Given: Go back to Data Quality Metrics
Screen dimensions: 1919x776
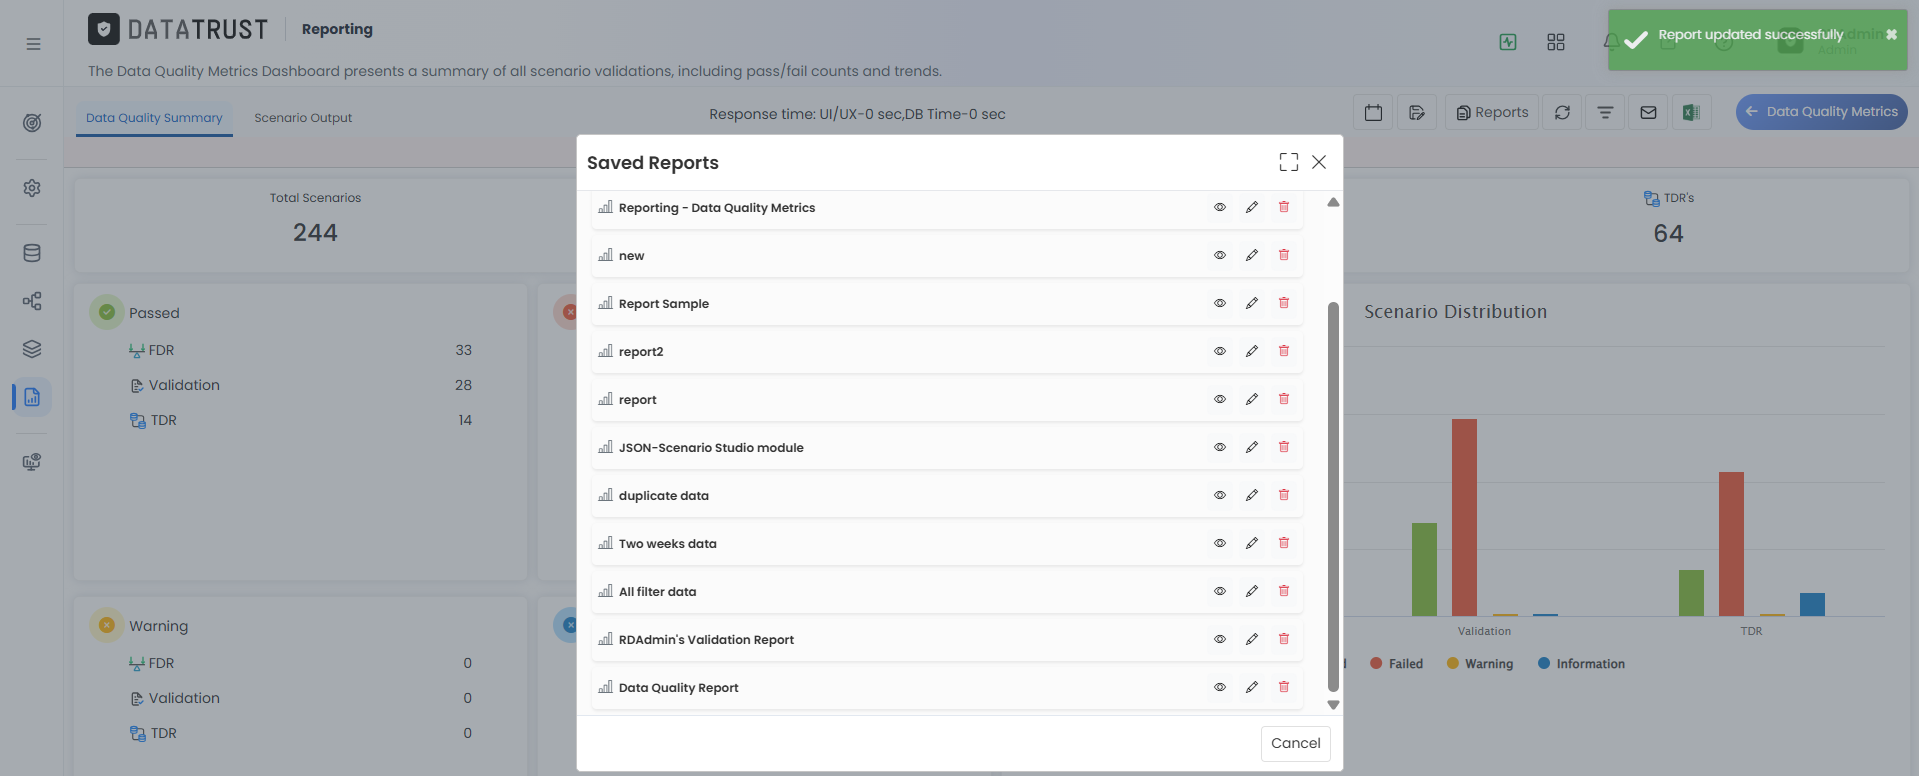Looking at the screenshot, I should tap(1822, 112).
